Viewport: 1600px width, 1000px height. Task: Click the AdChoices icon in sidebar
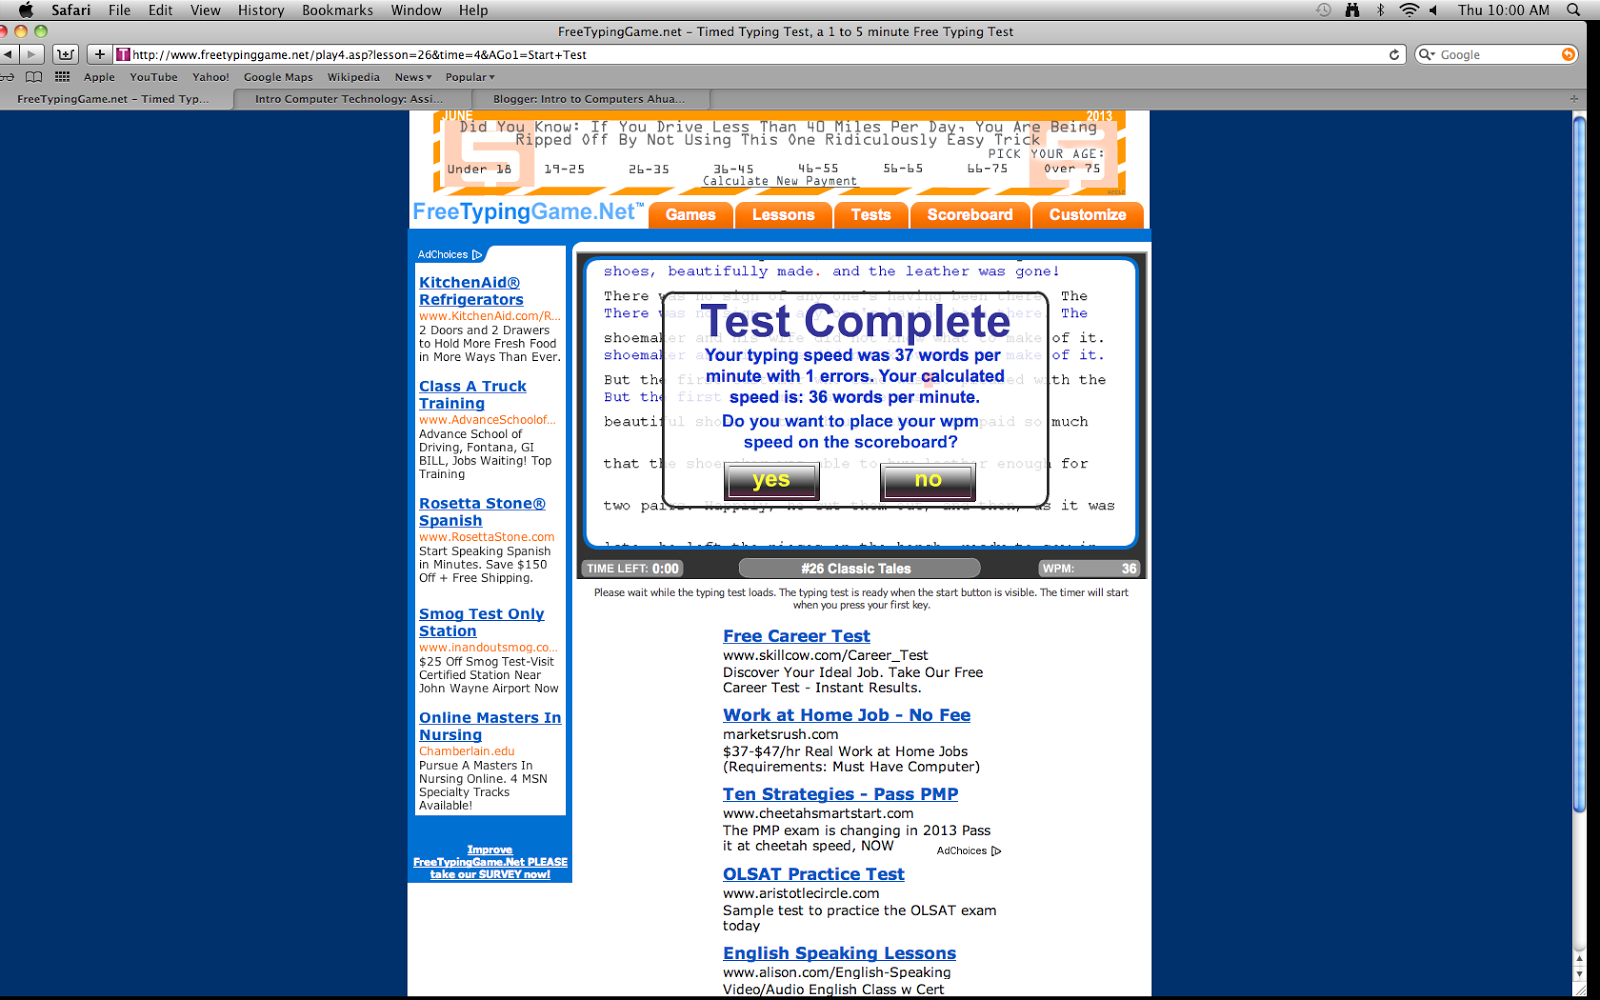477,255
